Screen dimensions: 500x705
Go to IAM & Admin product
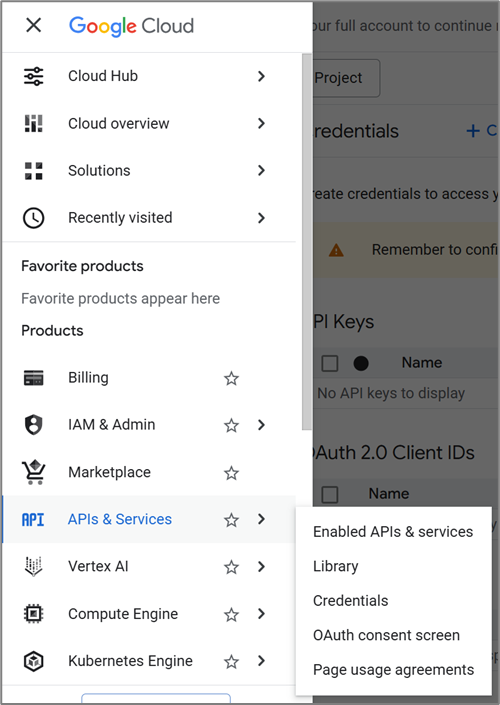click(x=112, y=425)
